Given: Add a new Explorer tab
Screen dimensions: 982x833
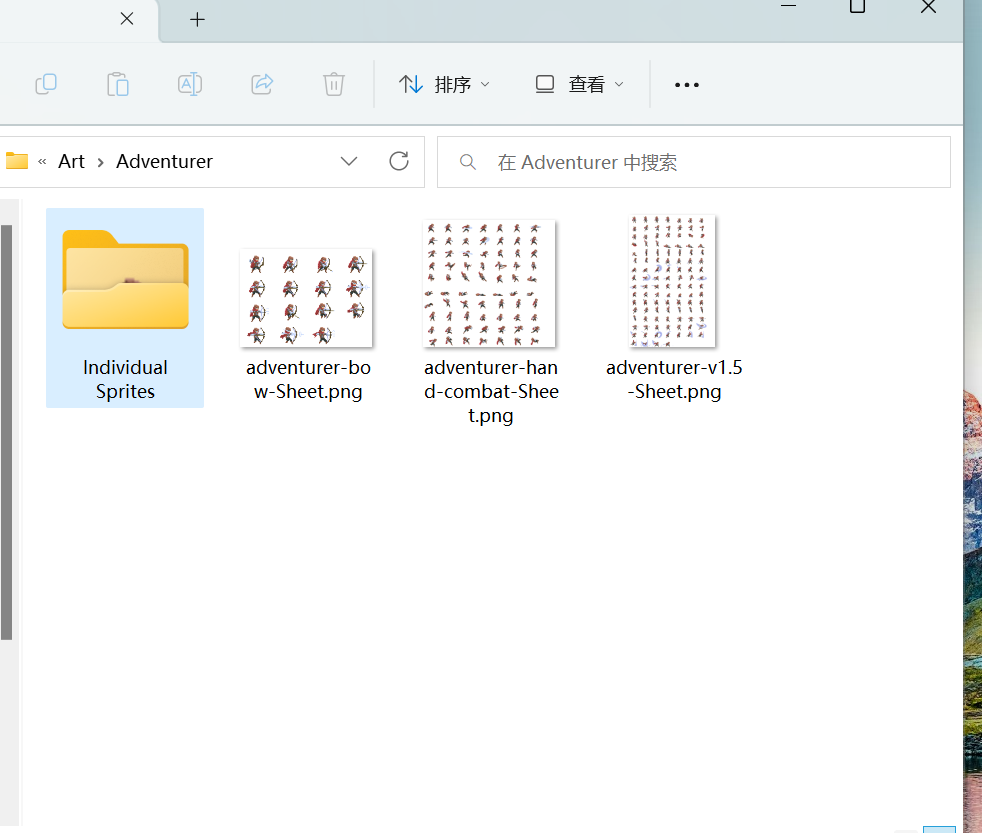Looking at the screenshot, I should (197, 19).
